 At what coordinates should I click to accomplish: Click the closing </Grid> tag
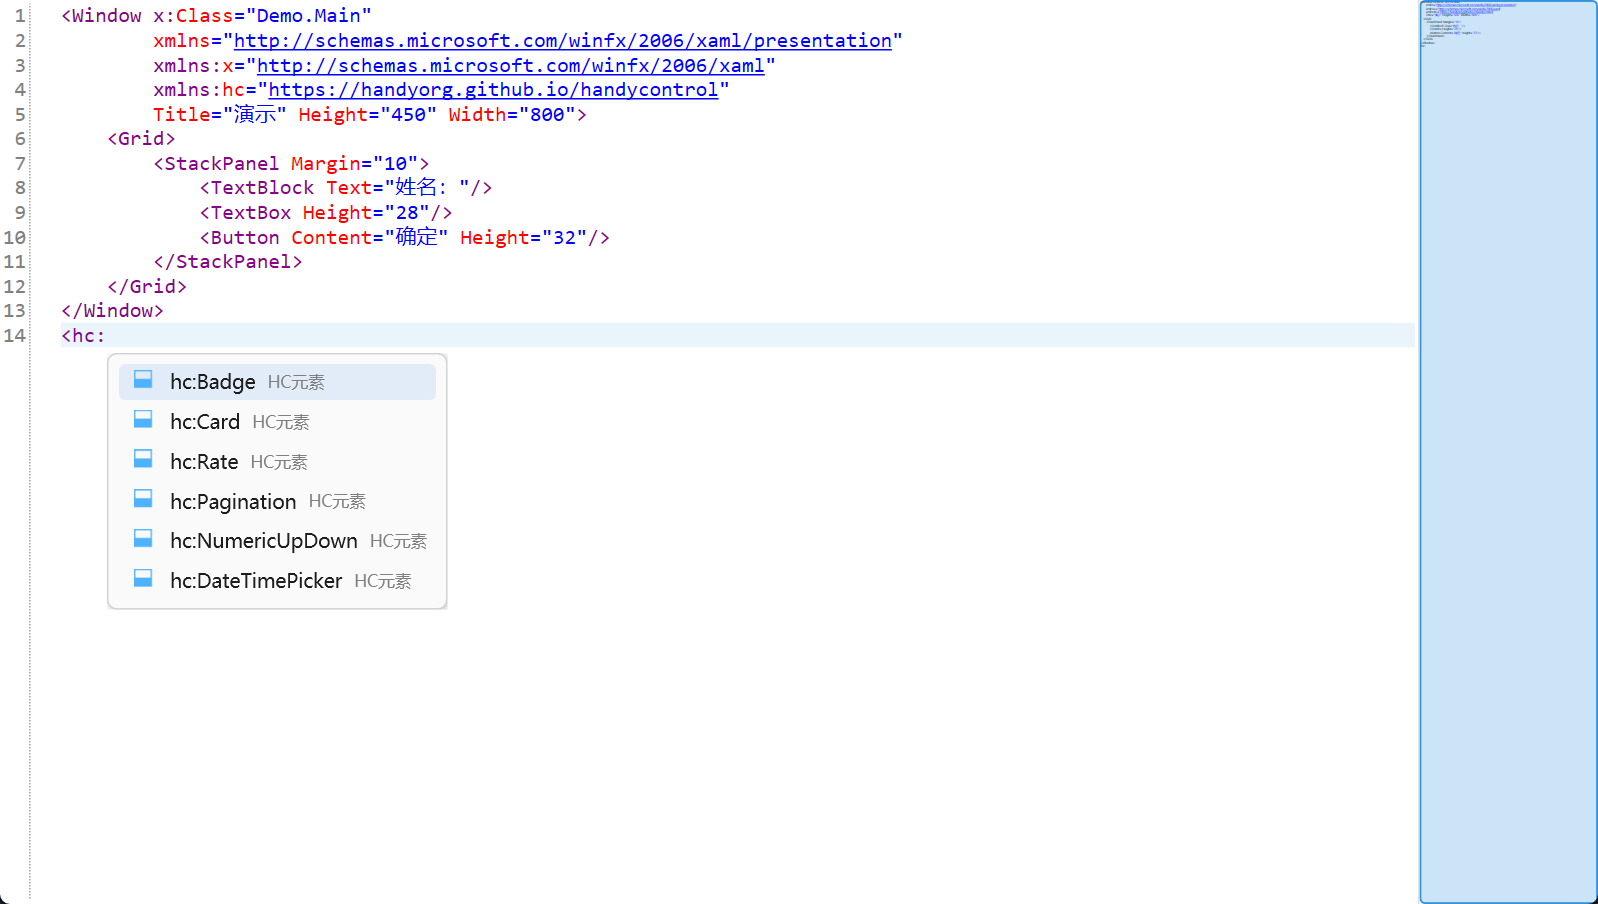[x=147, y=287]
